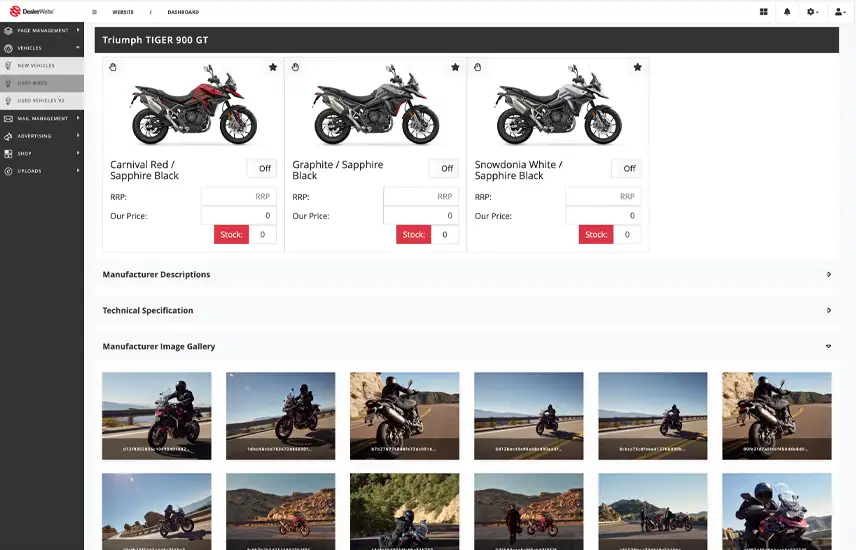Click the Advertising megaphone icon
Viewport: 856px width, 550px height.
[x=8, y=136]
